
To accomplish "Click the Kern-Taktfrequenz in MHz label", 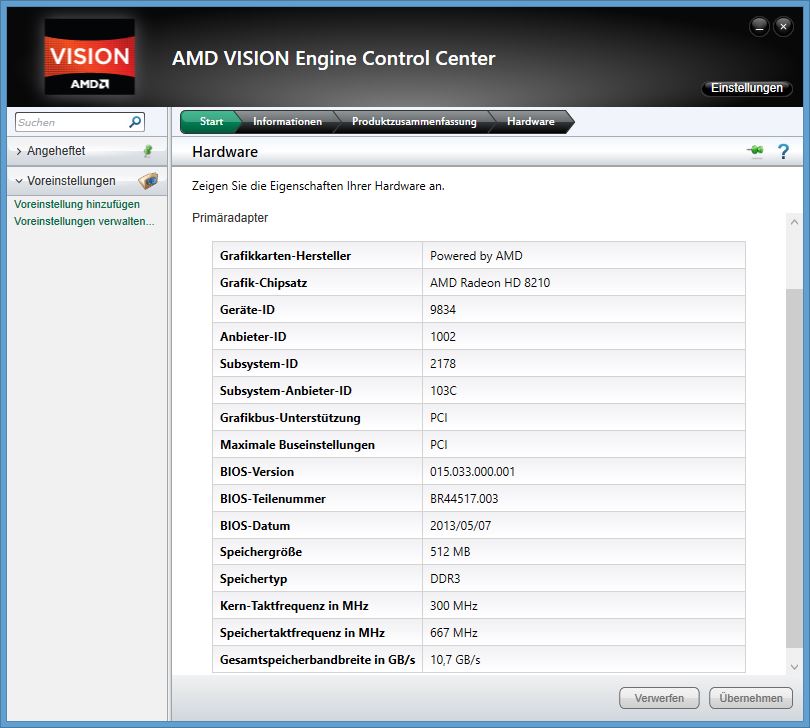I will click(x=294, y=606).
